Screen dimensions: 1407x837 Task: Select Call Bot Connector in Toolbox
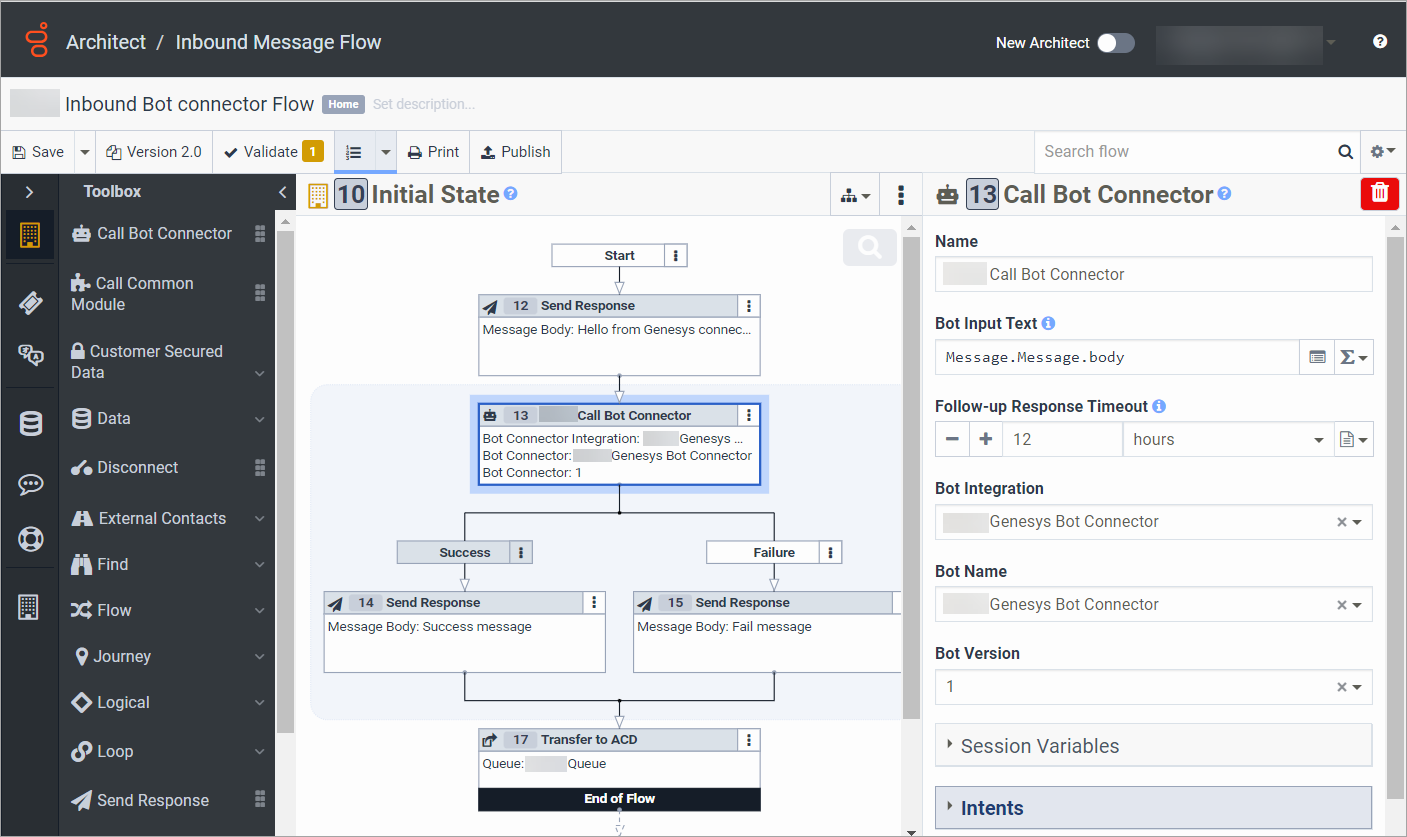pyautogui.click(x=168, y=233)
